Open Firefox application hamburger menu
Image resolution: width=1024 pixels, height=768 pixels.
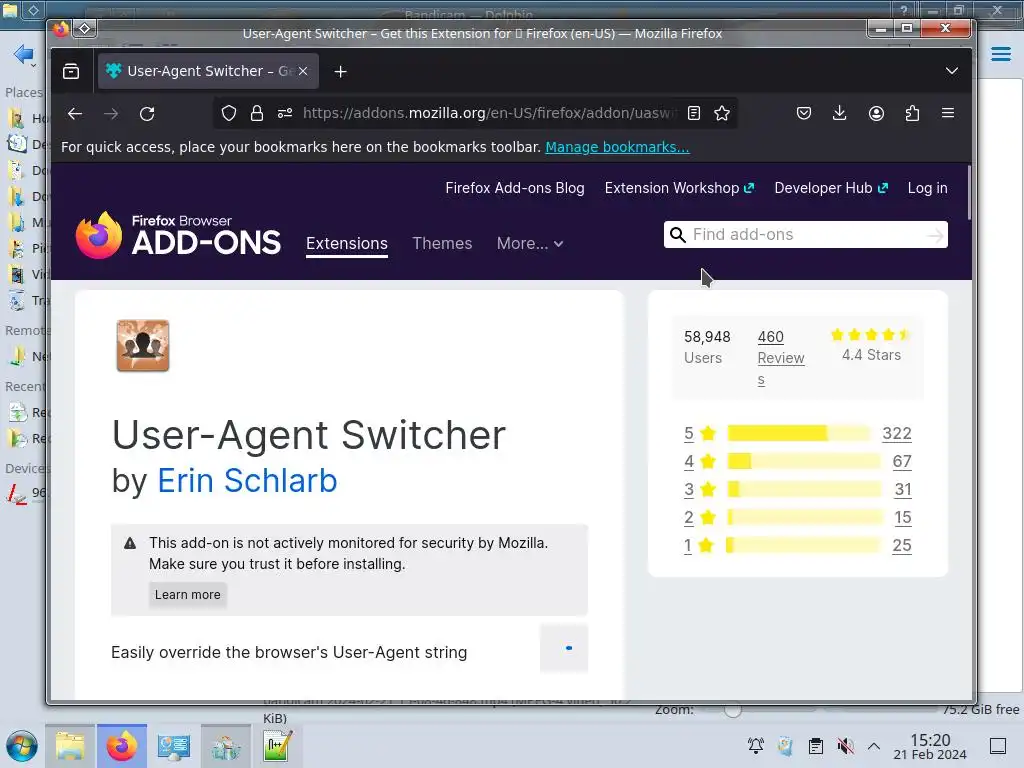click(x=948, y=114)
